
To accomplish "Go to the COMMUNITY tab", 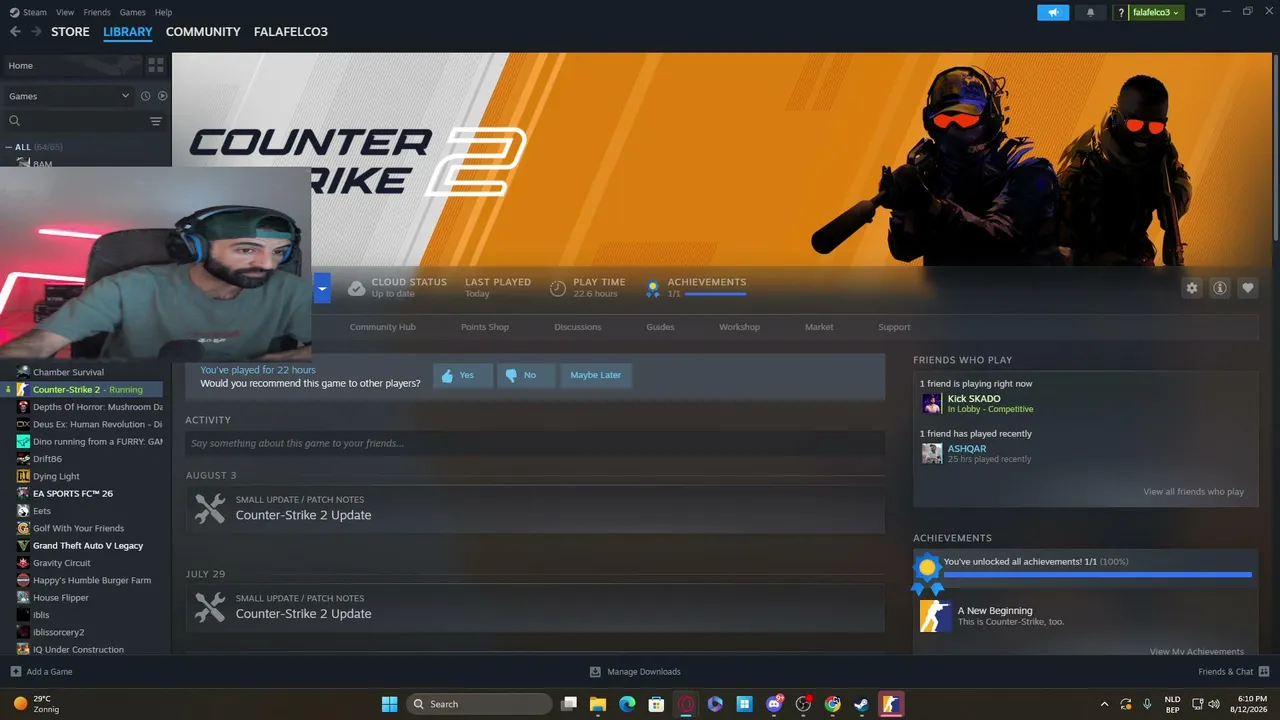I will click(203, 32).
